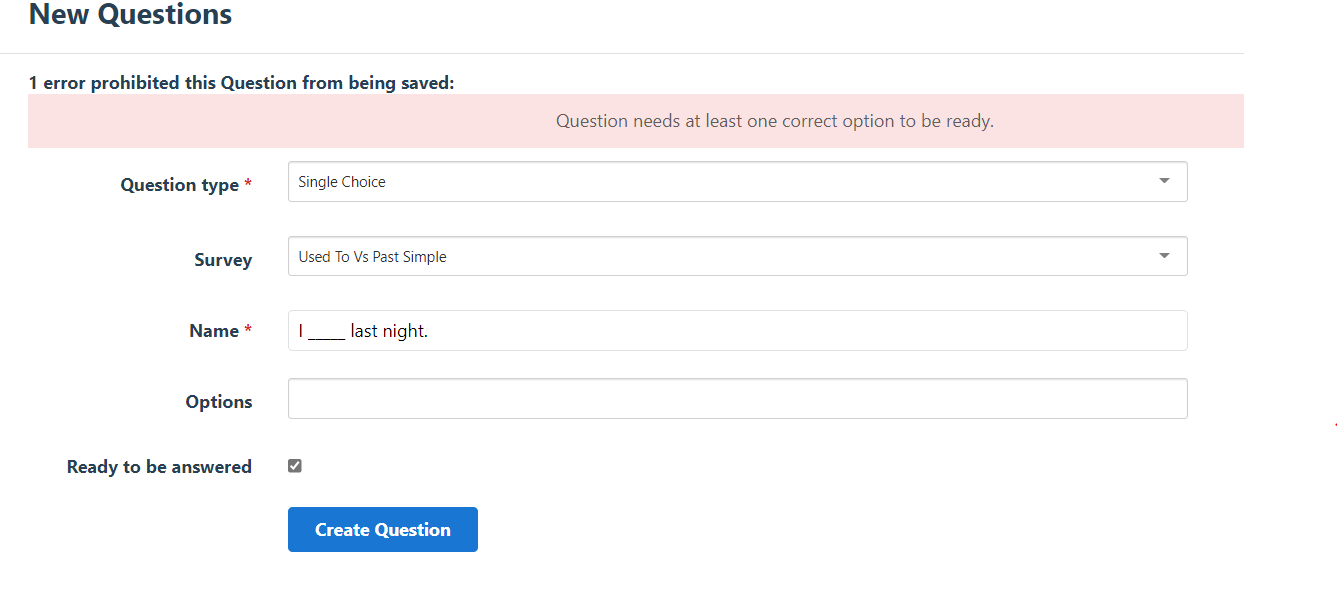The height and width of the screenshot is (609, 1337).
Task: Click the New Questions page heading
Action: point(129,15)
